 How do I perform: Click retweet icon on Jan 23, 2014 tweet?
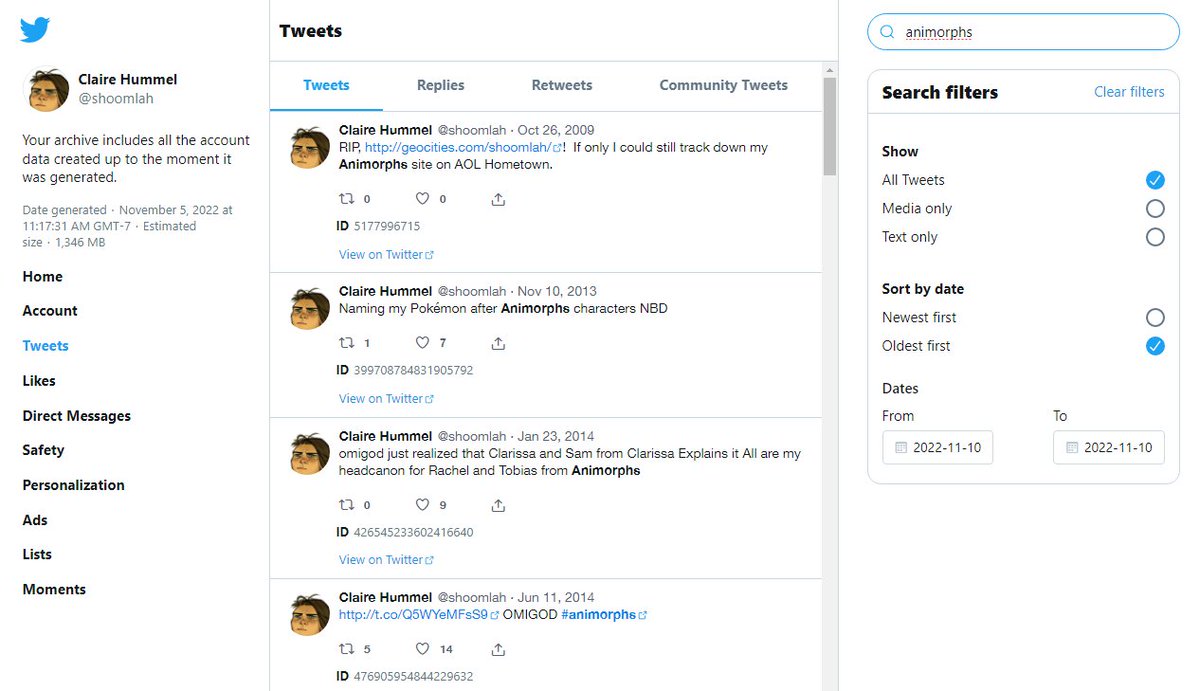coord(347,505)
